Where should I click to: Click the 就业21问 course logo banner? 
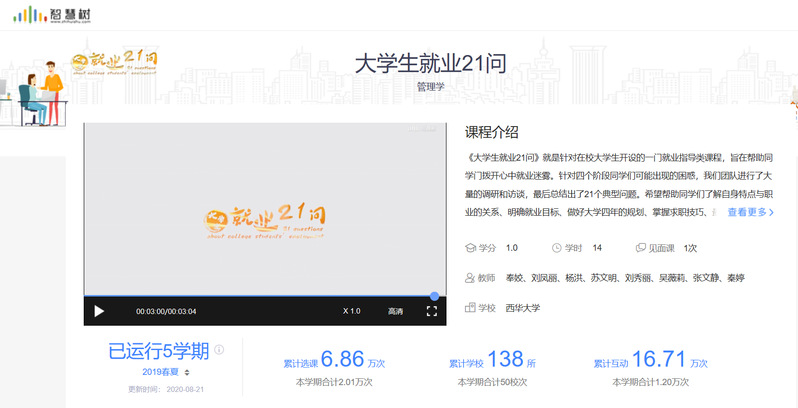(115, 63)
